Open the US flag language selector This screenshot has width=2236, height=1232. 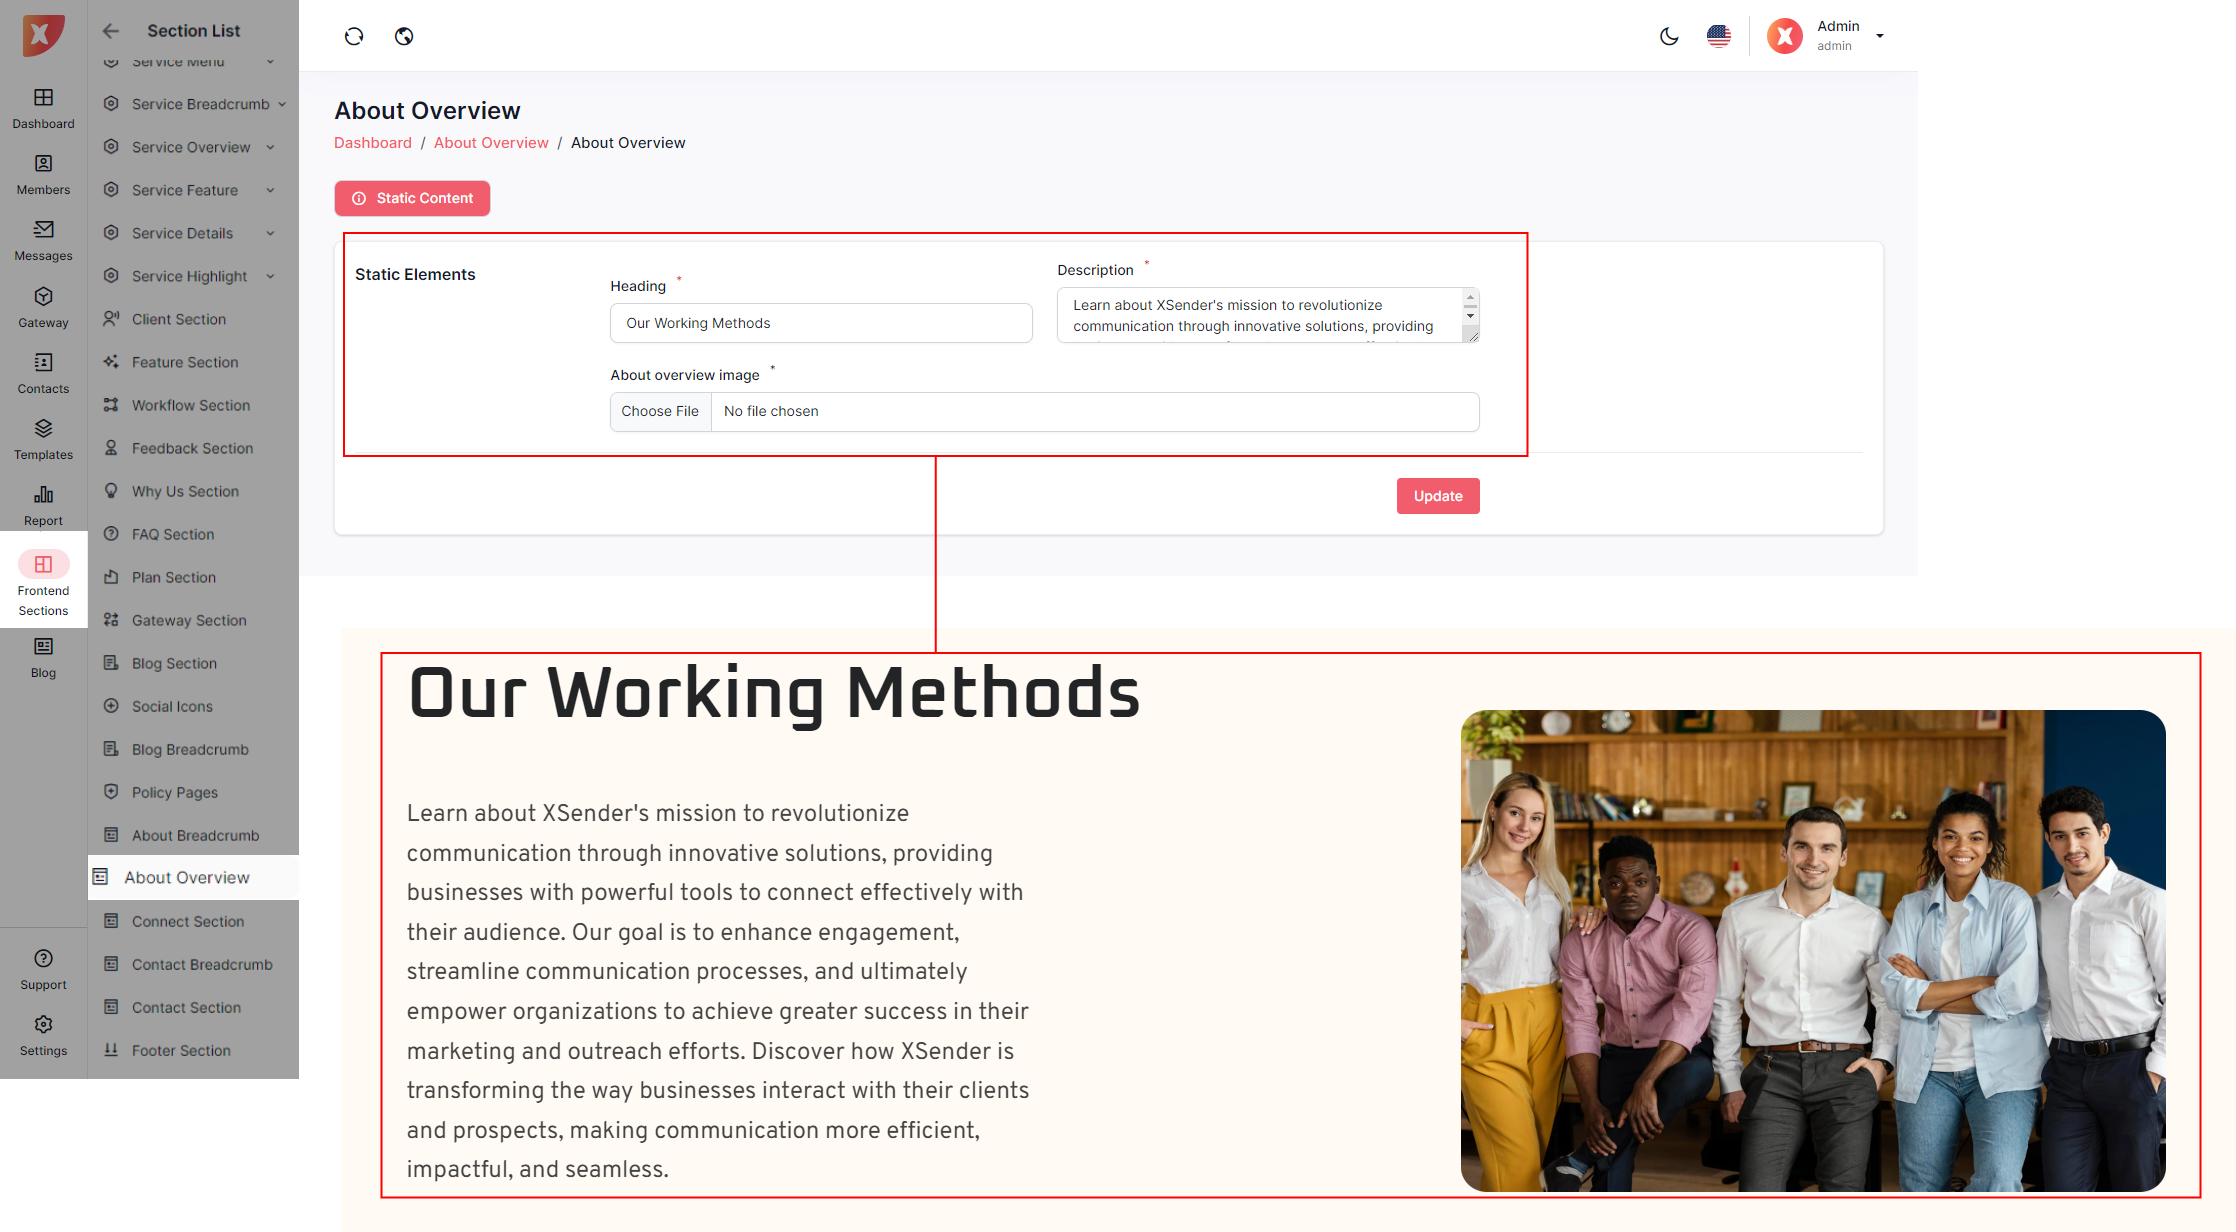click(1719, 36)
